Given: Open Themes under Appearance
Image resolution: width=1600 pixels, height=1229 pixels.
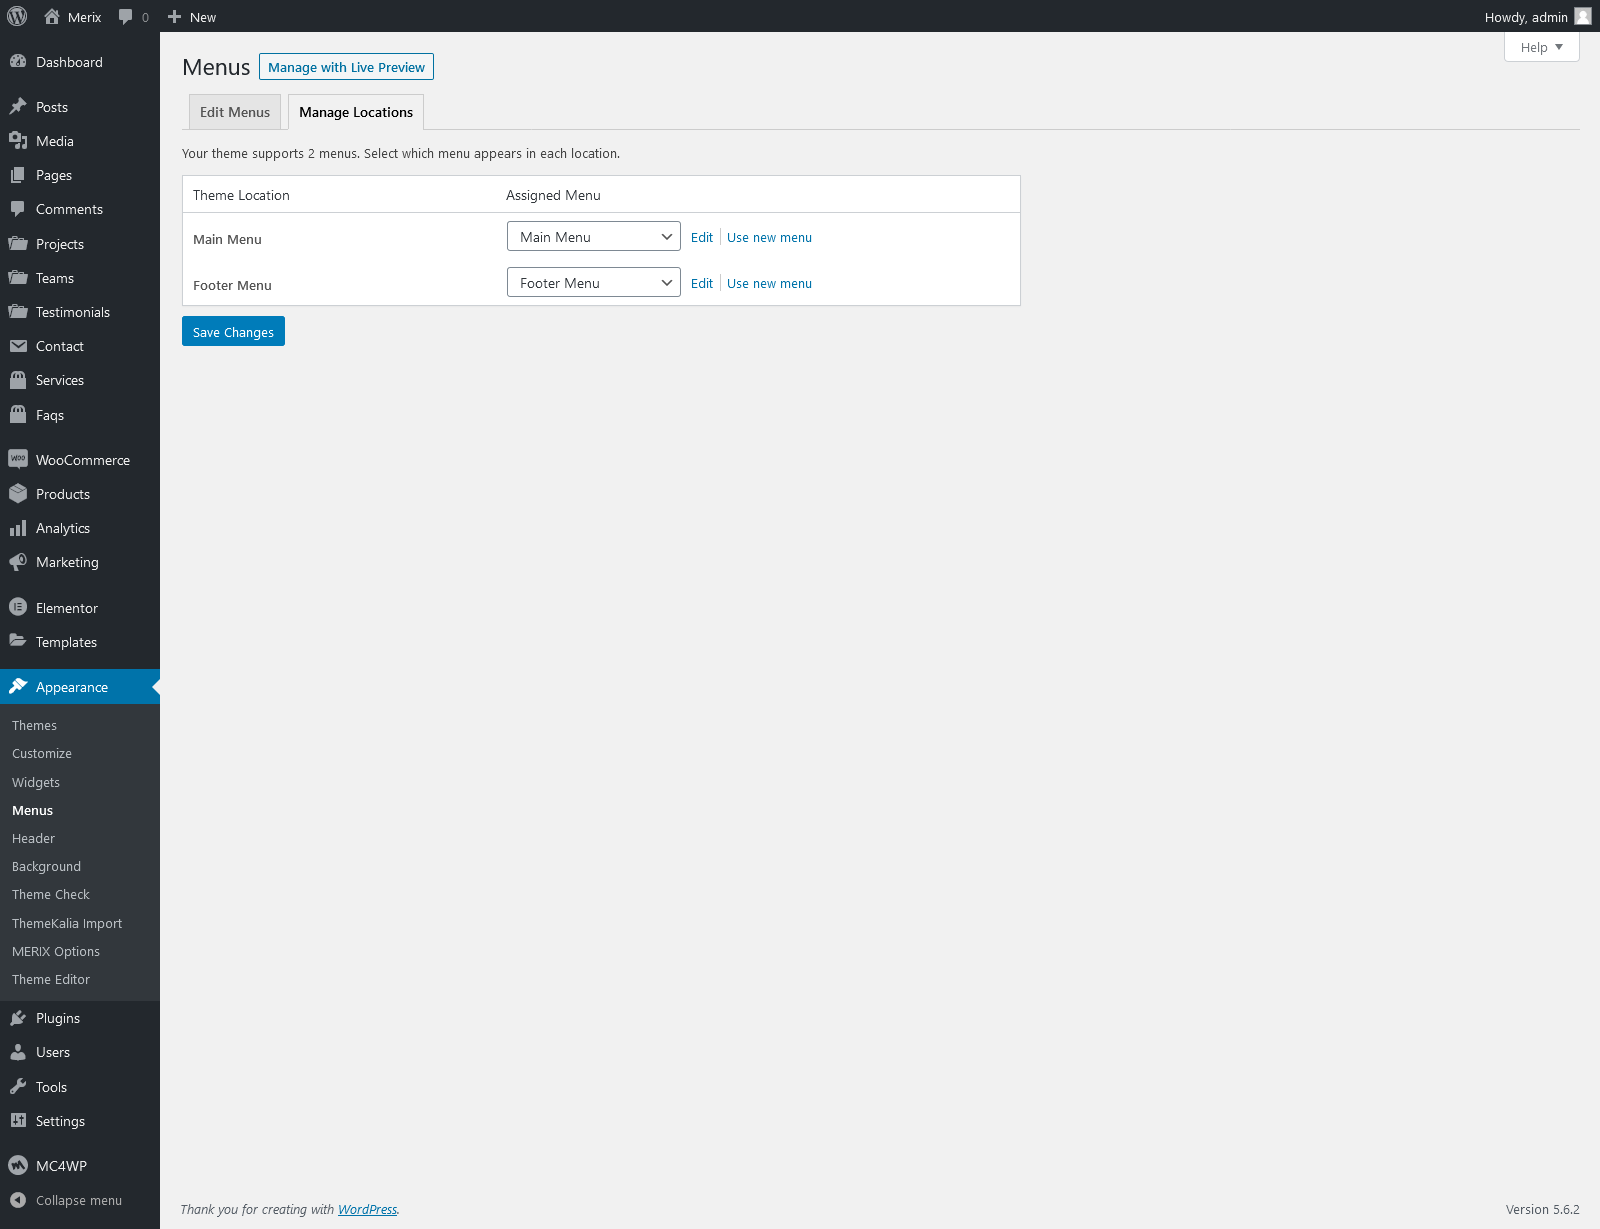Looking at the screenshot, I should pos(34,725).
